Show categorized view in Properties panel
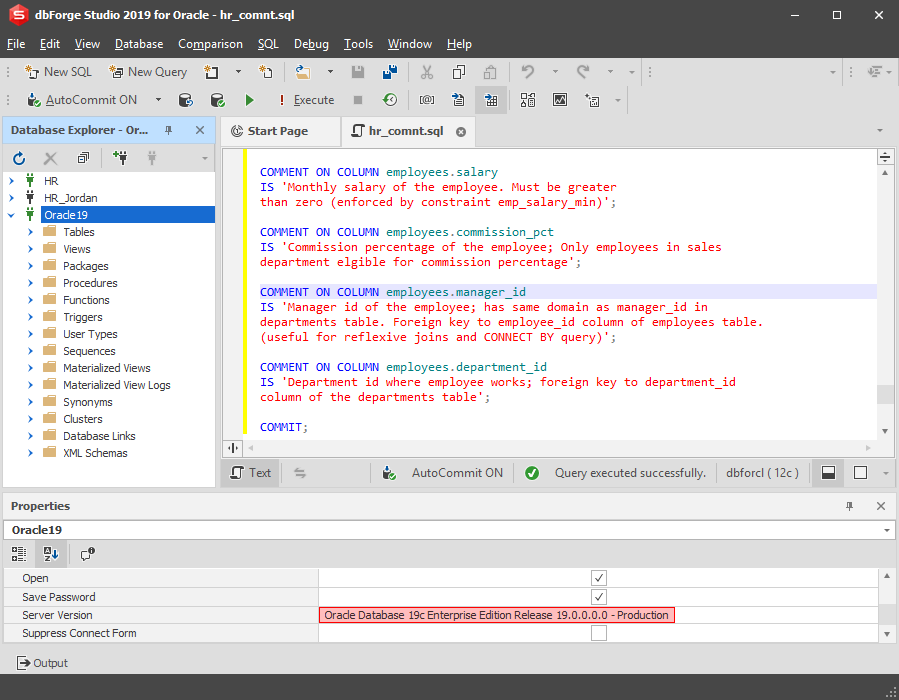899x700 pixels. (x=18, y=554)
